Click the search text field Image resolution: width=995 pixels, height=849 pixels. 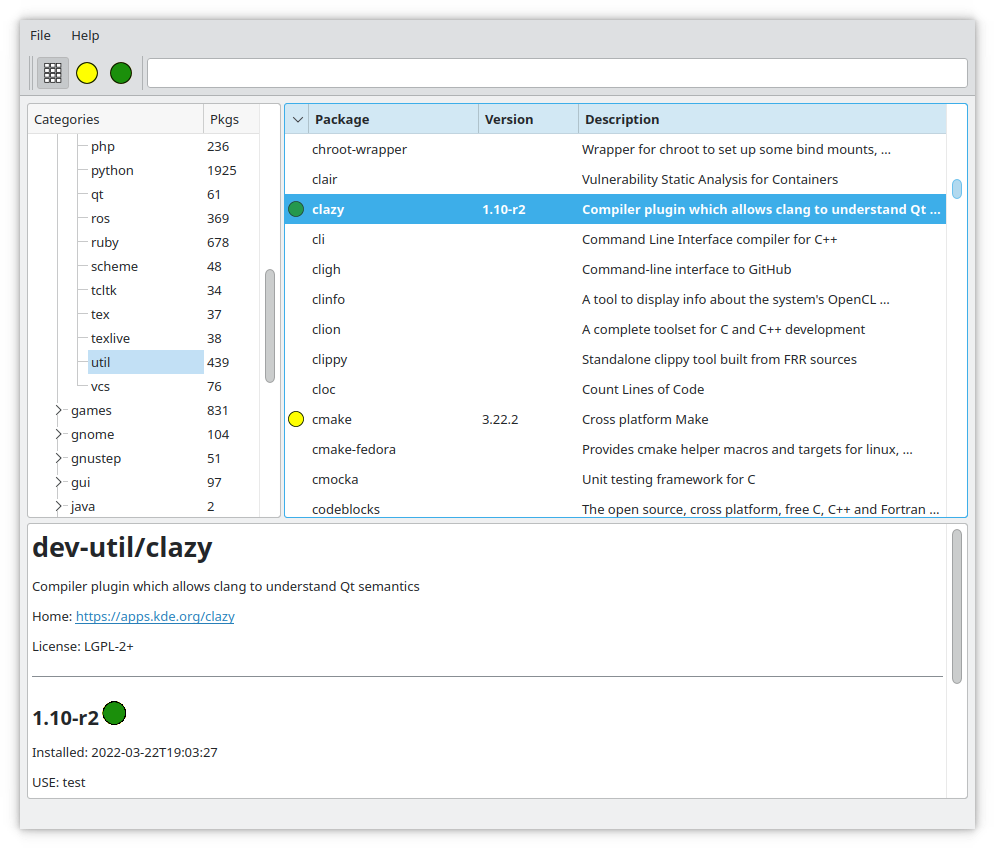556,73
